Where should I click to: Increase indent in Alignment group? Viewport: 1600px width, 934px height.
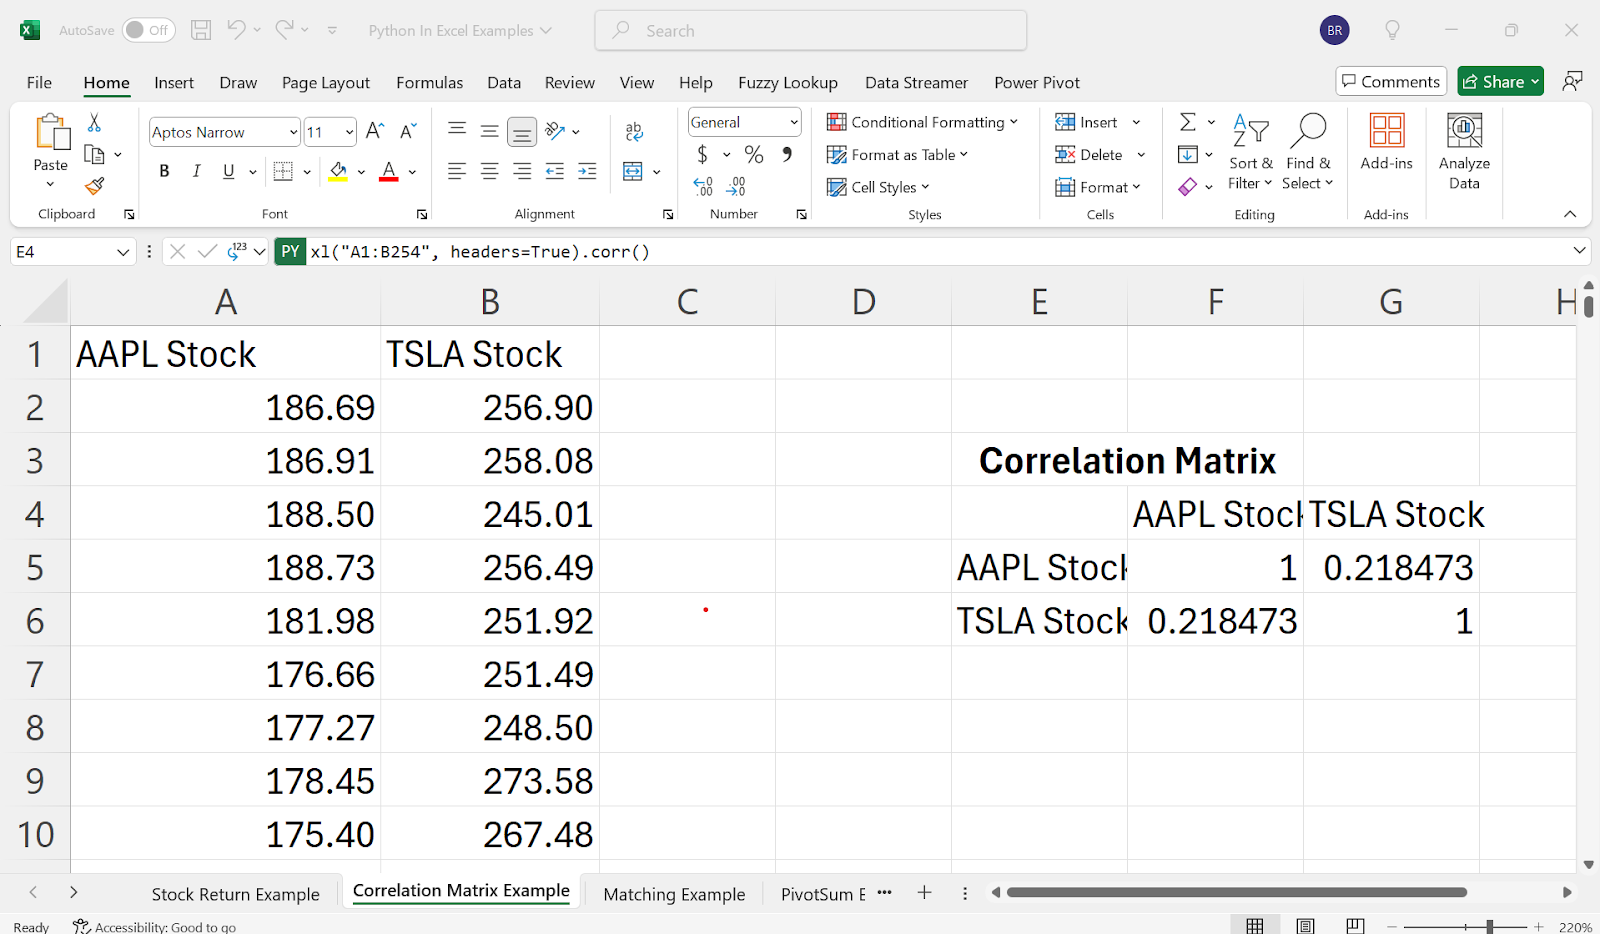[x=587, y=172]
